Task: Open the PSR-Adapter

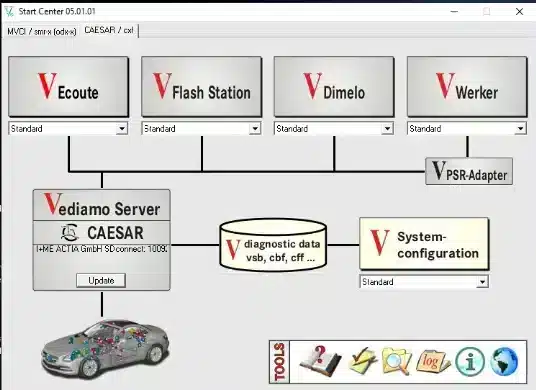Action: 469,171
